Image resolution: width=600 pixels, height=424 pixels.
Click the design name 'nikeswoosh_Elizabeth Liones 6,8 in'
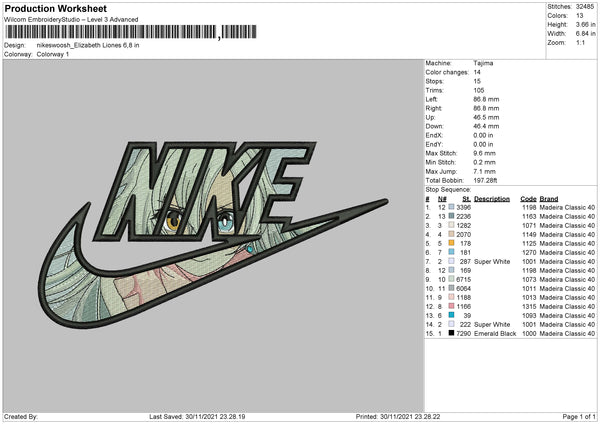88,45
